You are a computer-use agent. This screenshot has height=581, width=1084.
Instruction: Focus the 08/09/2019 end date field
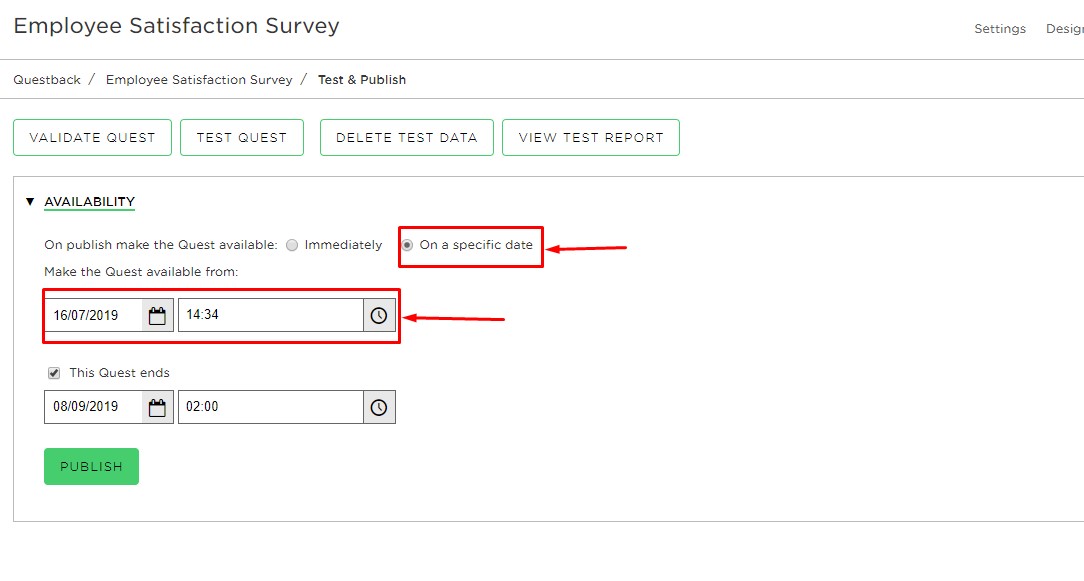[94, 407]
